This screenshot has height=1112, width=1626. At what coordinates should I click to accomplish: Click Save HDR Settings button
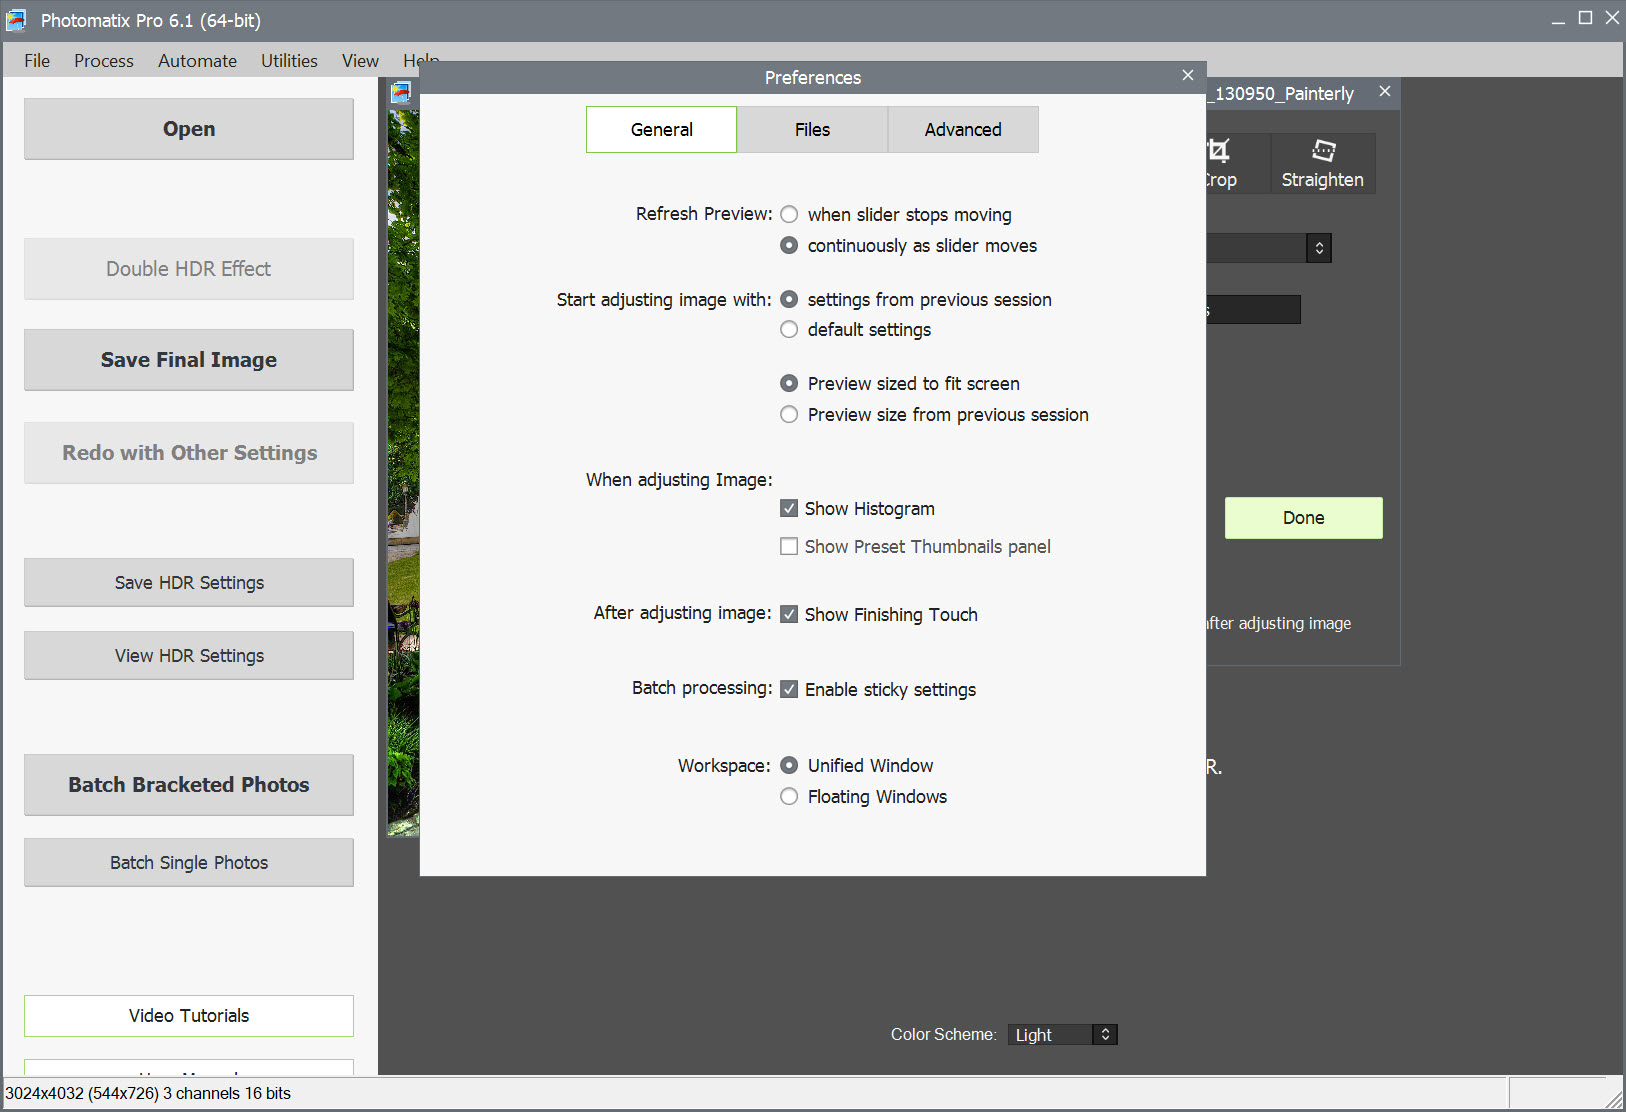pos(189,583)
